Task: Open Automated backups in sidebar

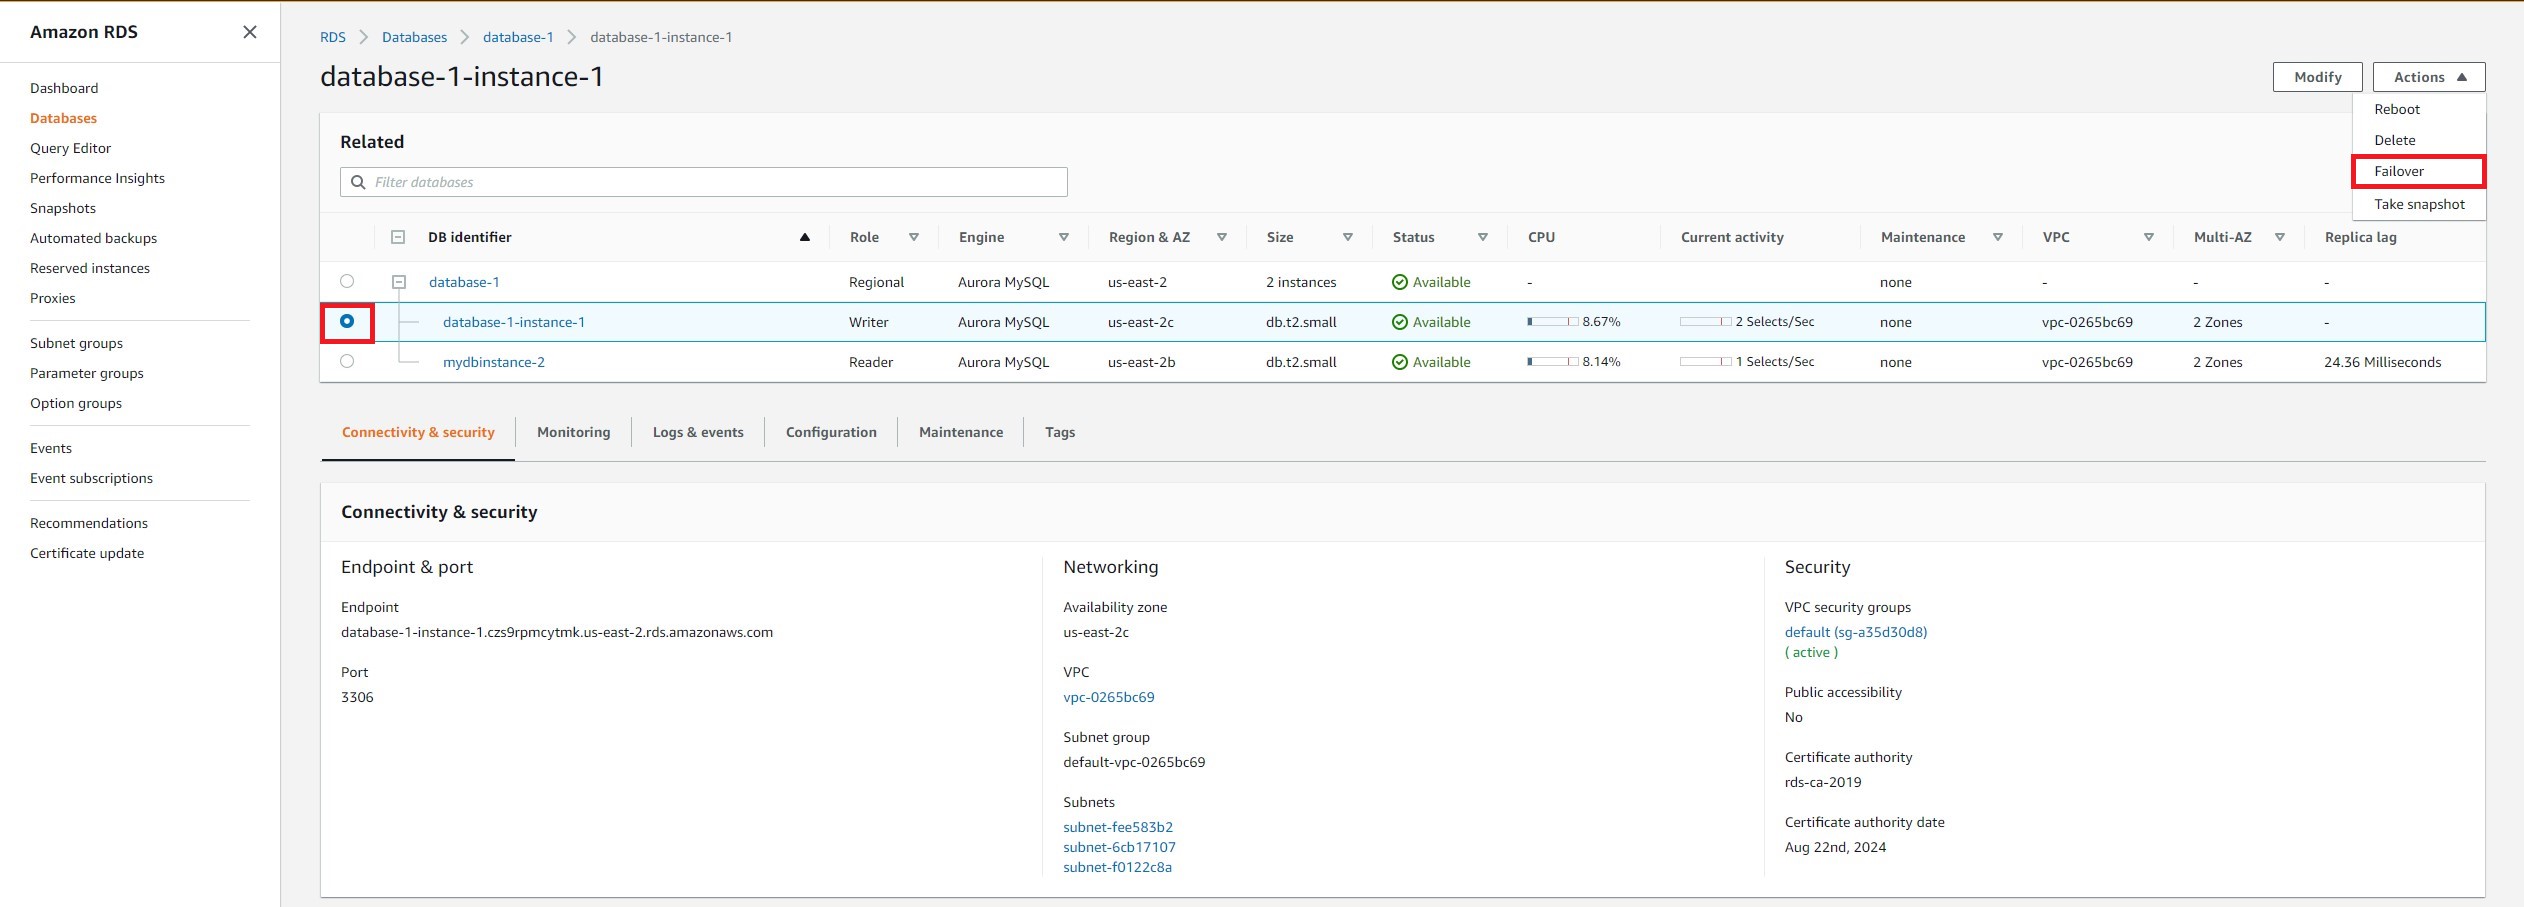Action: [93, 238]
